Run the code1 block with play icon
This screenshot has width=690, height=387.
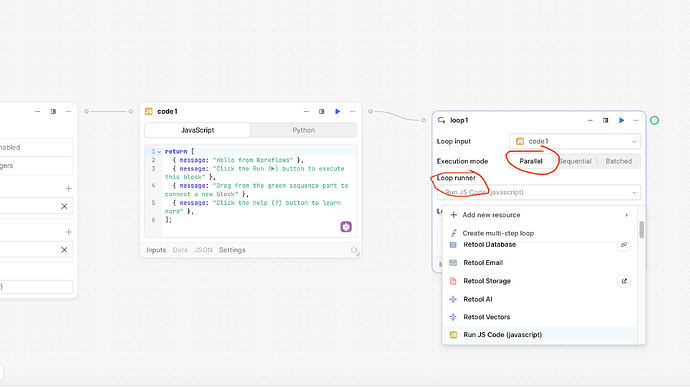(338, 111)
